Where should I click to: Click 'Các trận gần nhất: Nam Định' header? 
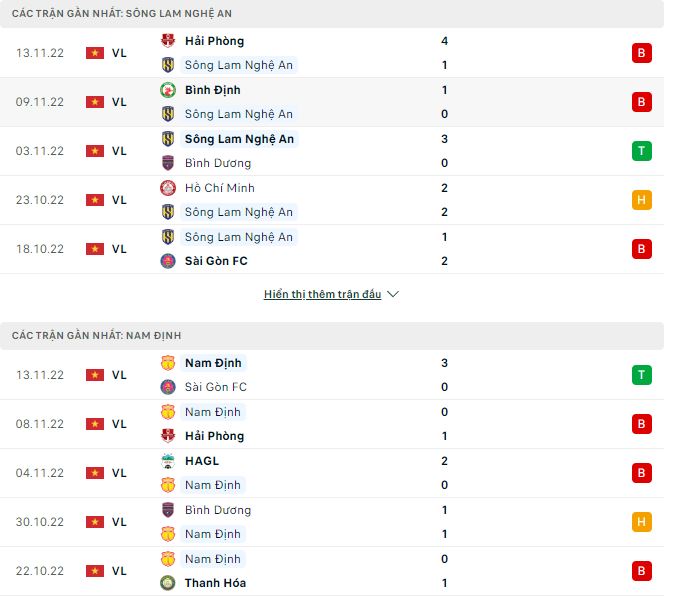[97, 336]
